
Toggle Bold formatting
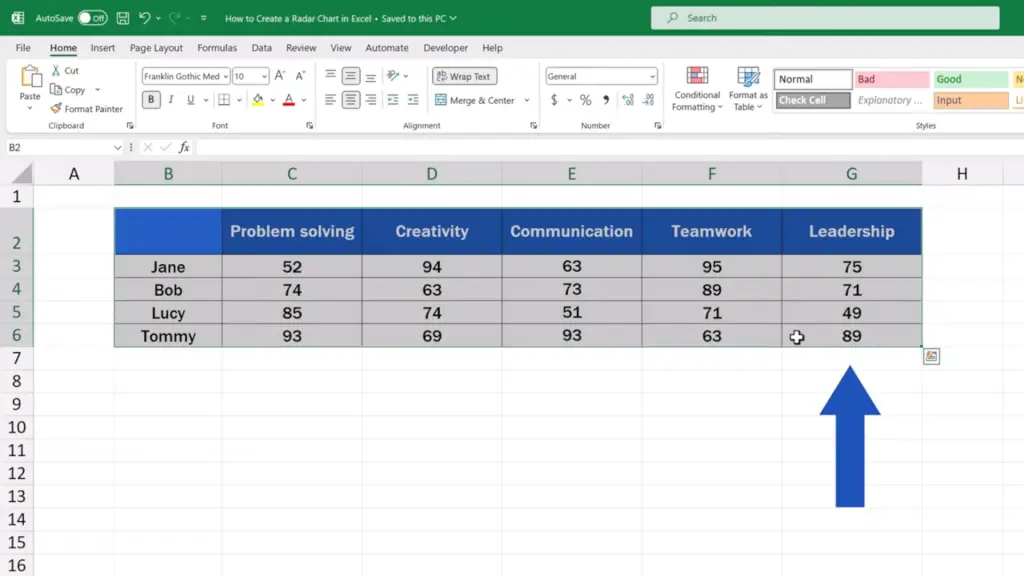(151, 100)
